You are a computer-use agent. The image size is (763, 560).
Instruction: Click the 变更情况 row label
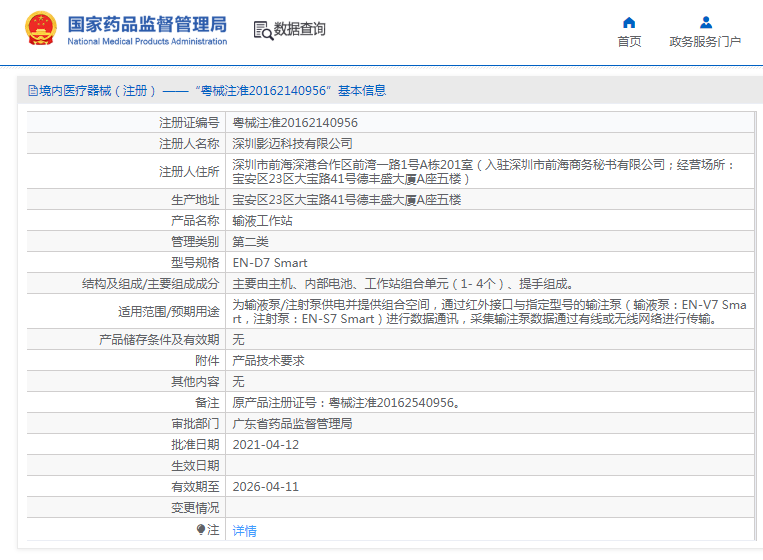click(x=195, y=508)
